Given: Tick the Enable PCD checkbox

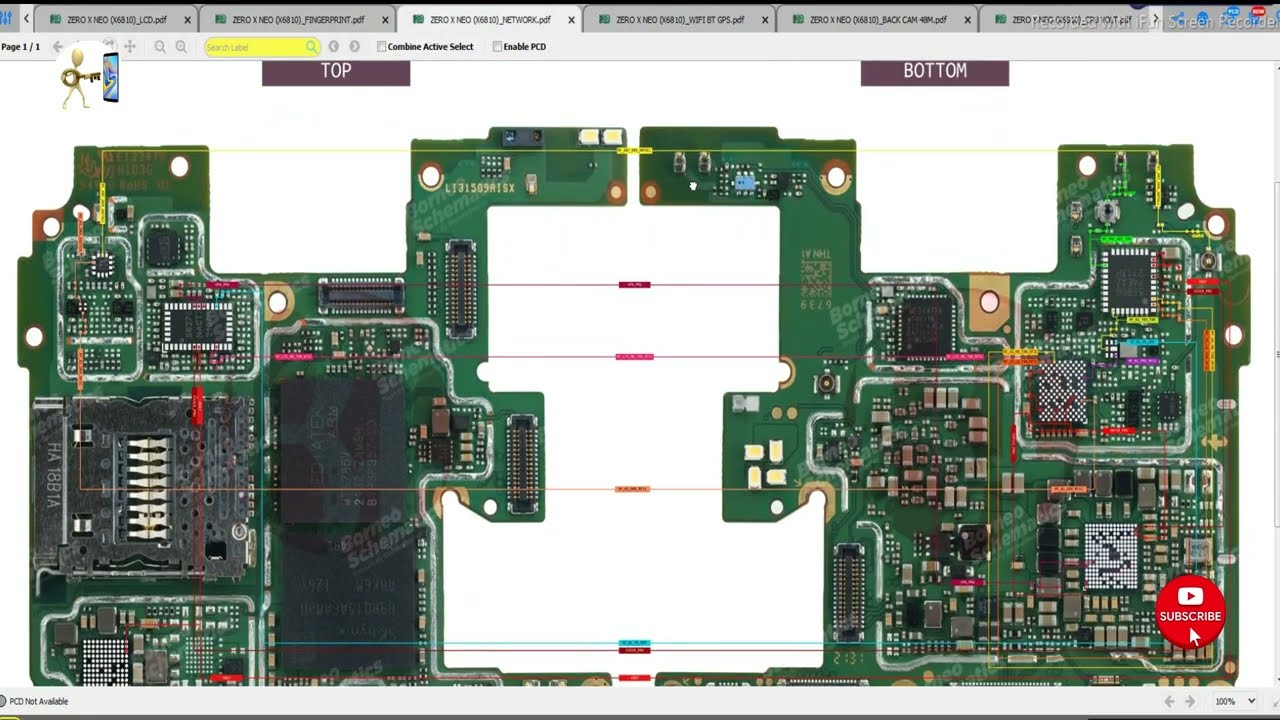Looking at the screenshot, I should [x=497, y=47].
